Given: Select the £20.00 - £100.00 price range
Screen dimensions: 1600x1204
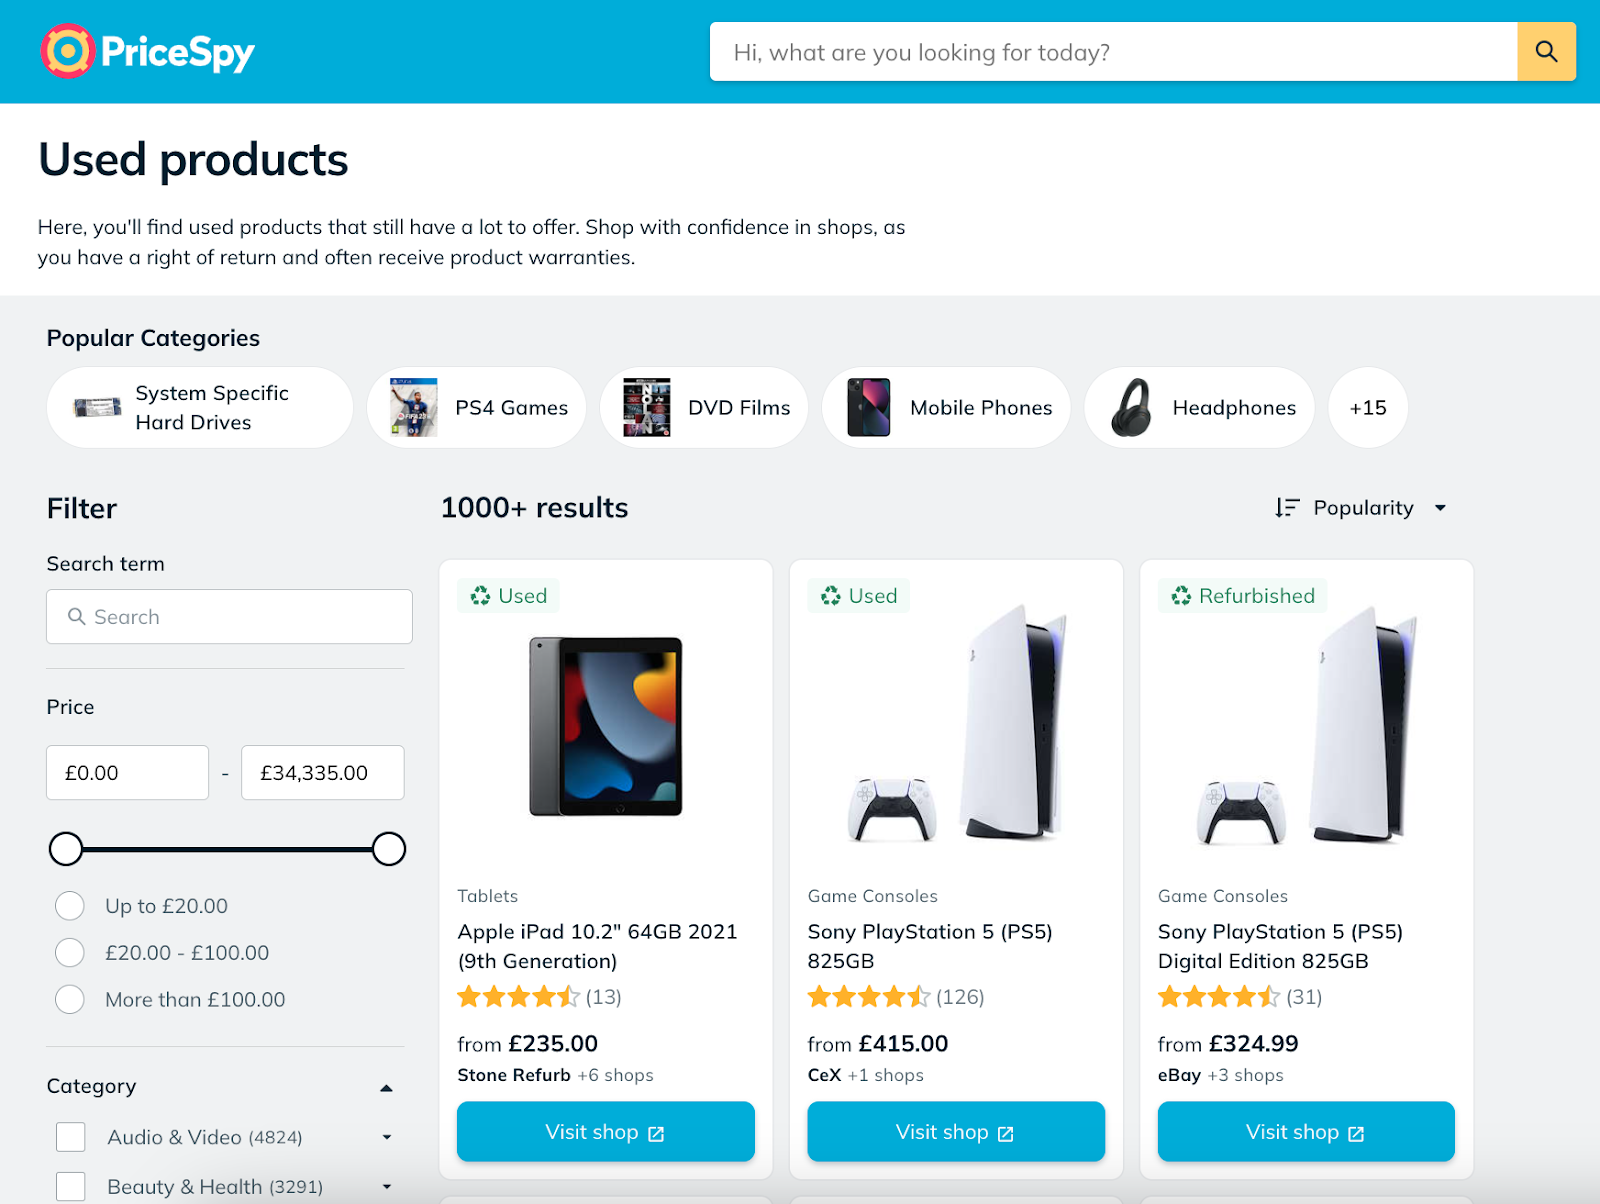Looking at the screenshot, I should [x=70, y=953].
